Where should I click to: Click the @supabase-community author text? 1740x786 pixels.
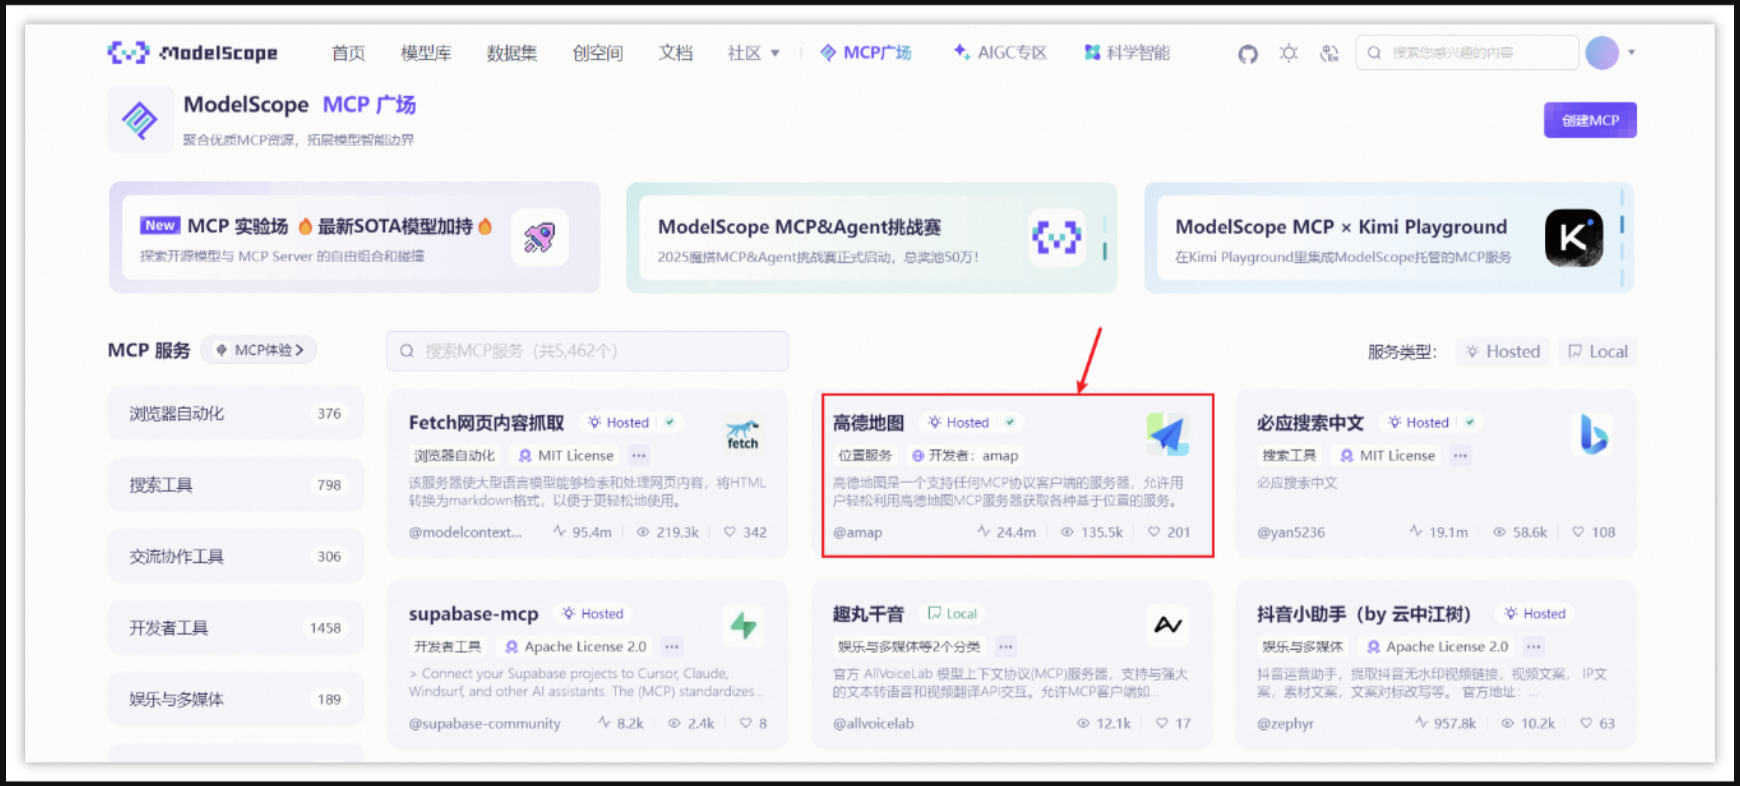[x=484, y=723]
